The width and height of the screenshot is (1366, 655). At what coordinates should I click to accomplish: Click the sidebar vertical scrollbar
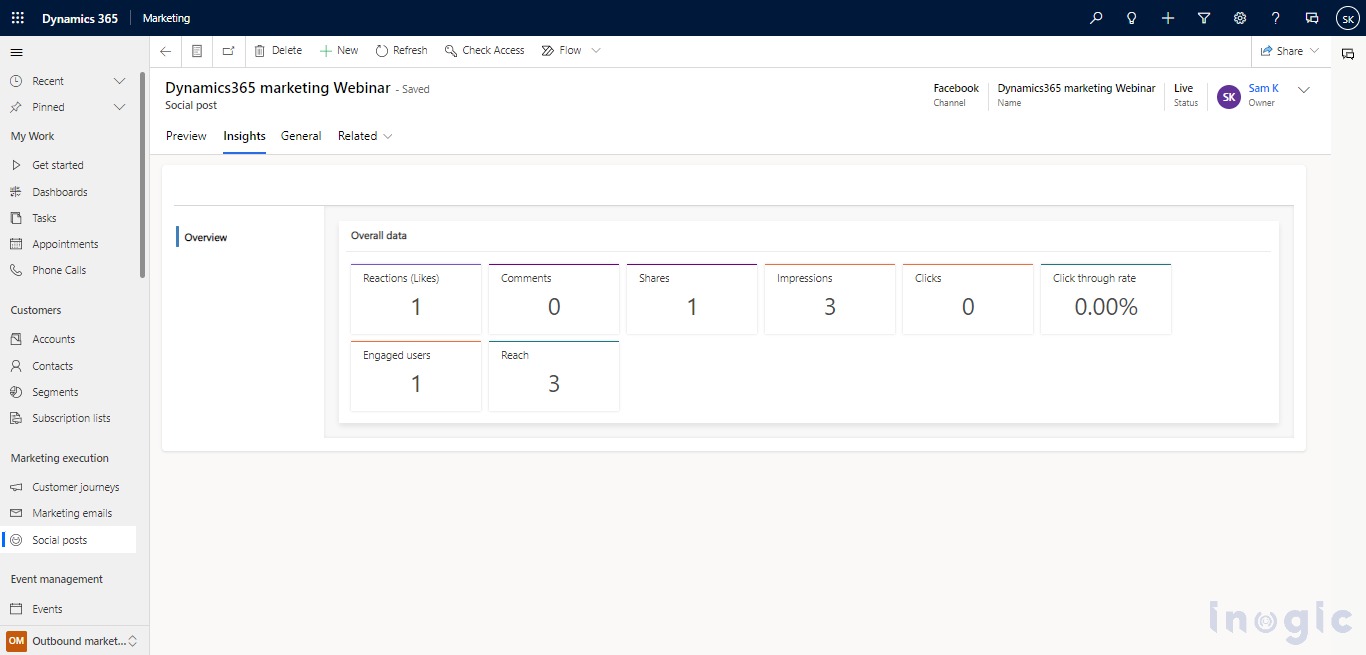pyautogui.click(x=143, y=175)
